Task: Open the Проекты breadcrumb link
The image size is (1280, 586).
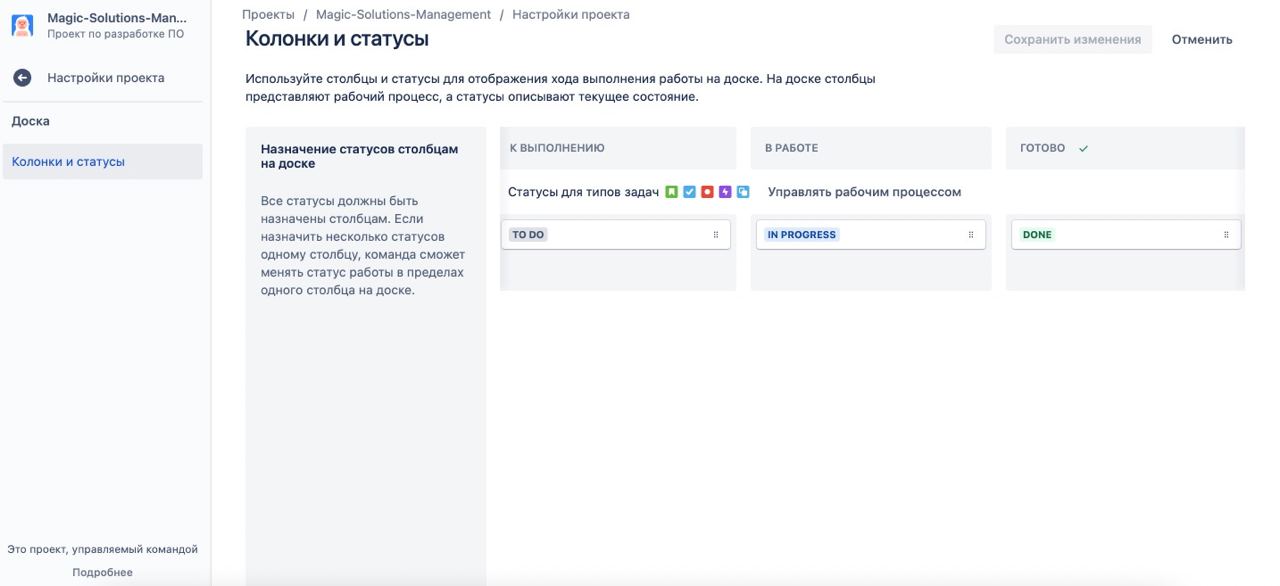Action: coord(268,14)
